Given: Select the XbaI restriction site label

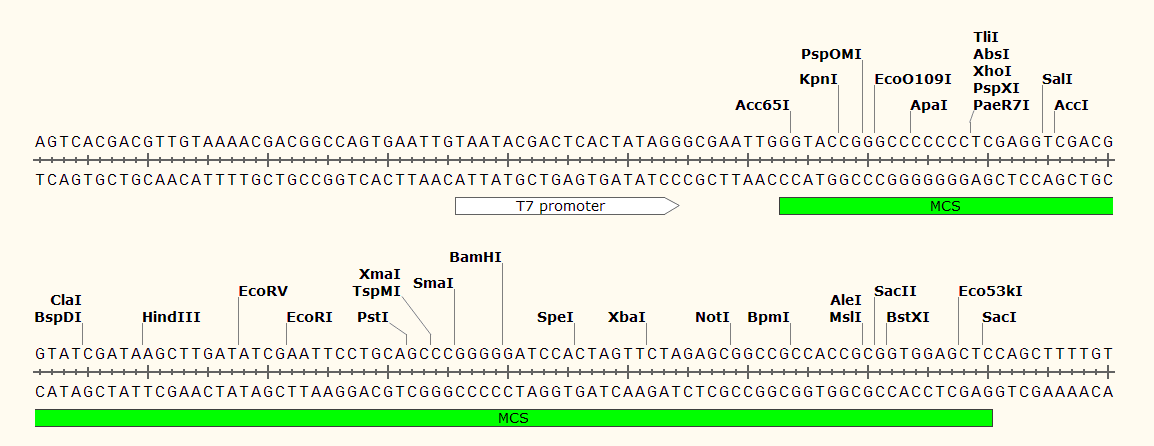Looking at the screenshot, I should (627, 317).
